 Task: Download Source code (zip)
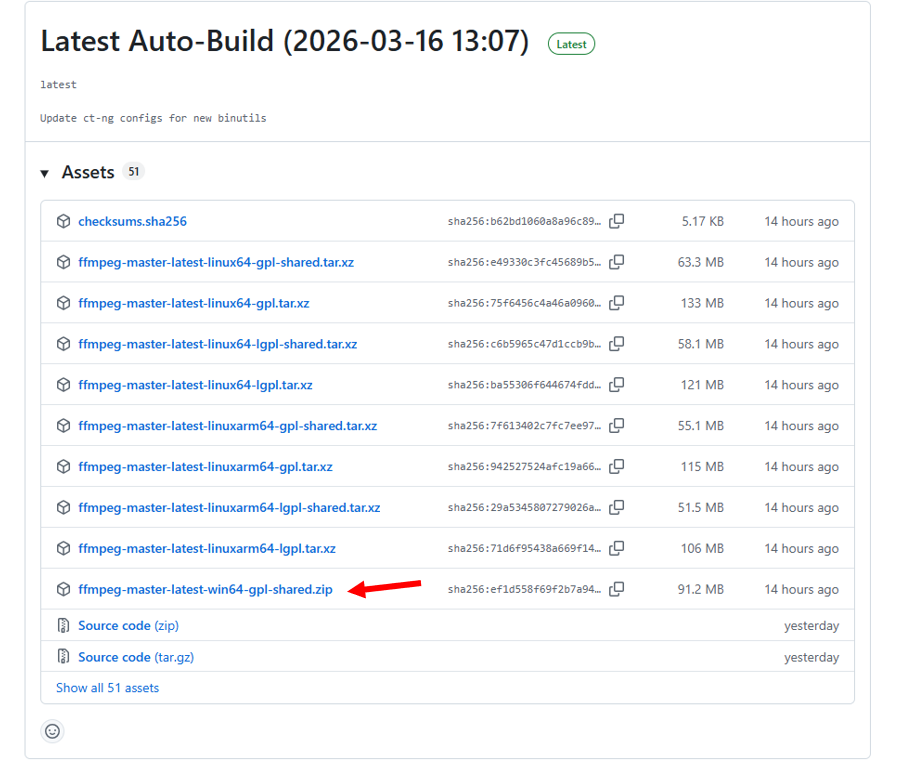coord(129,626)
